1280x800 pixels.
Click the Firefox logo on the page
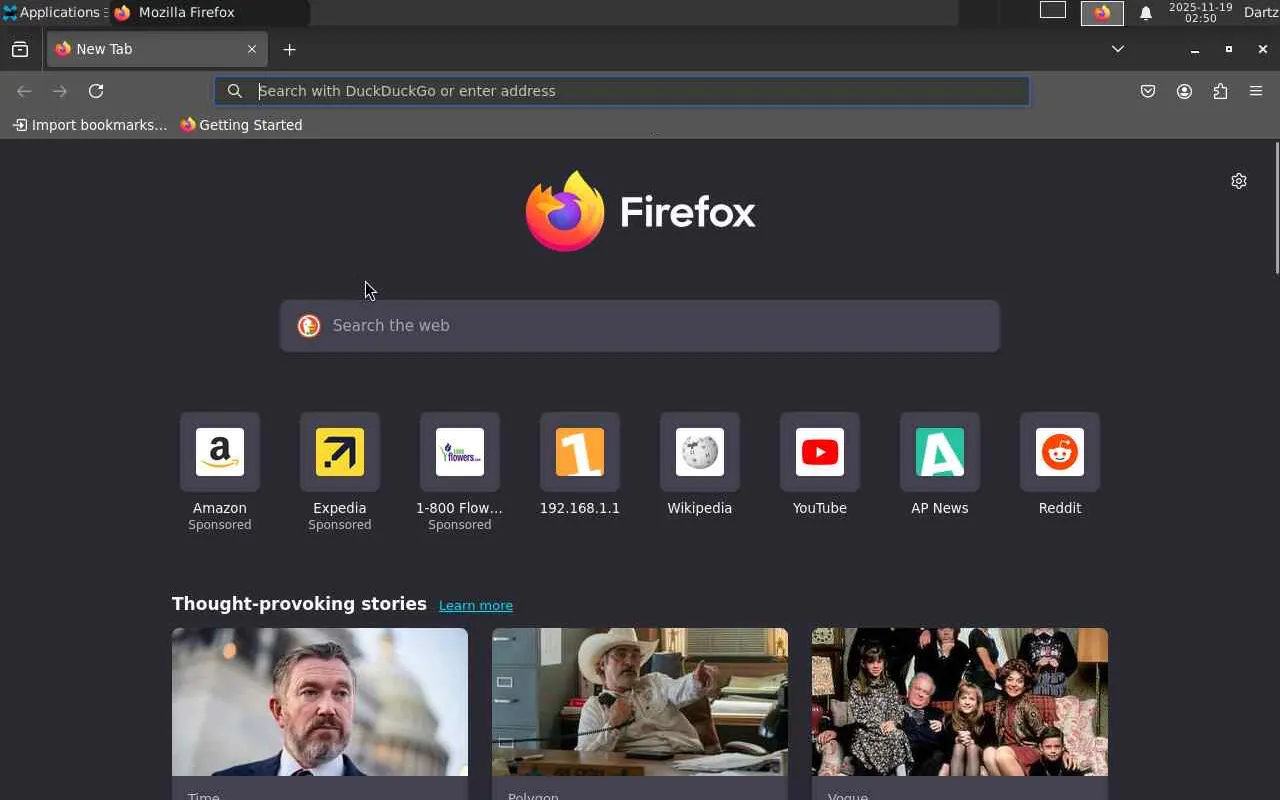[x=640, y=211]
